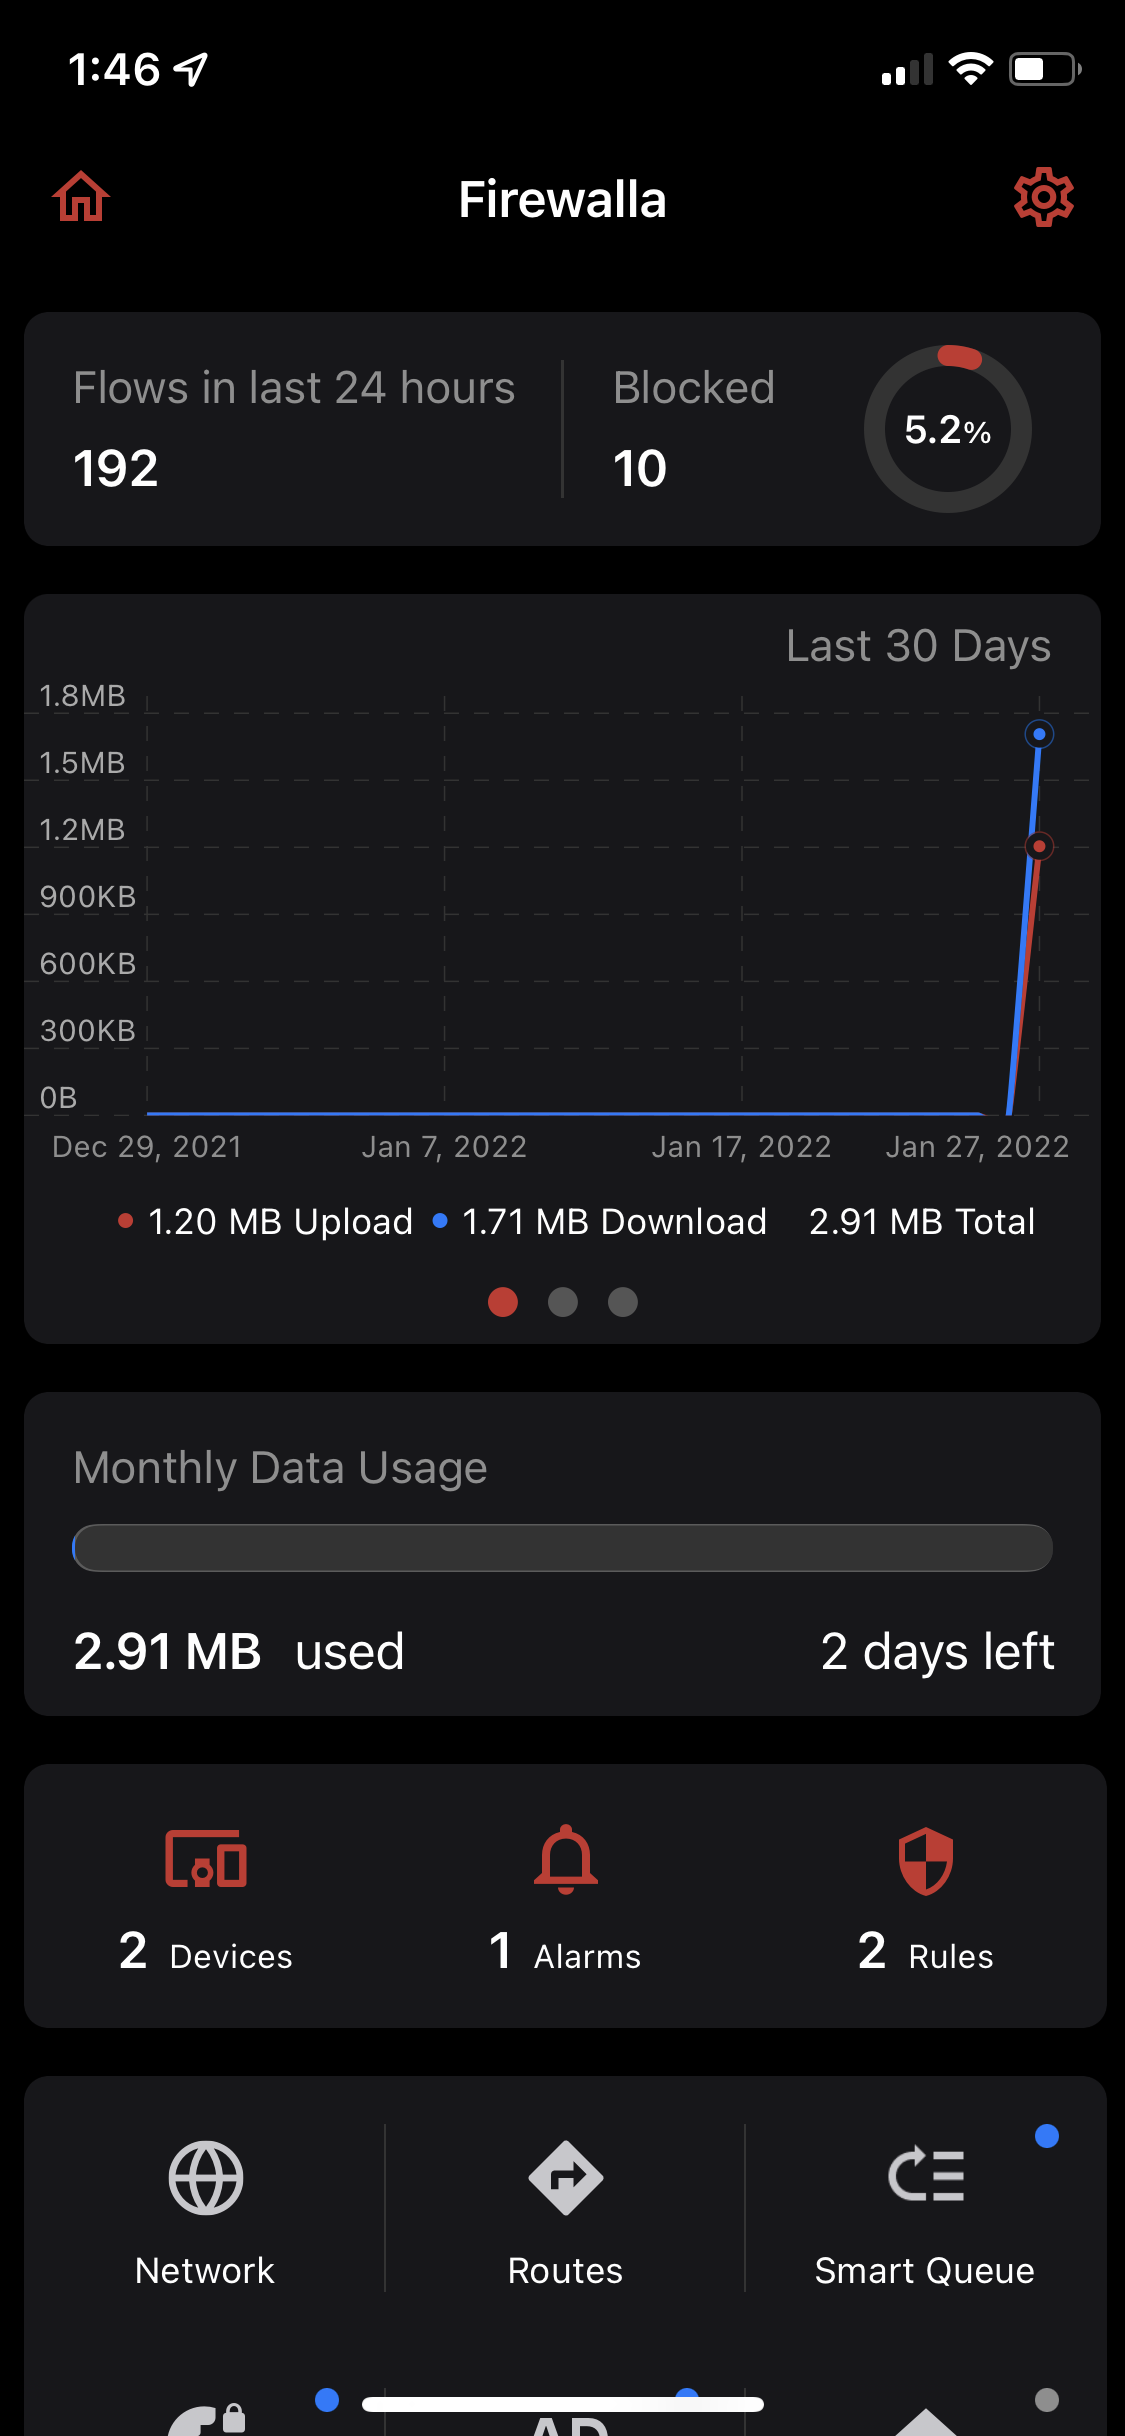Switch to the third chart page dot
This screenshot has height=2436, width=1125.
click(623, 1302)
